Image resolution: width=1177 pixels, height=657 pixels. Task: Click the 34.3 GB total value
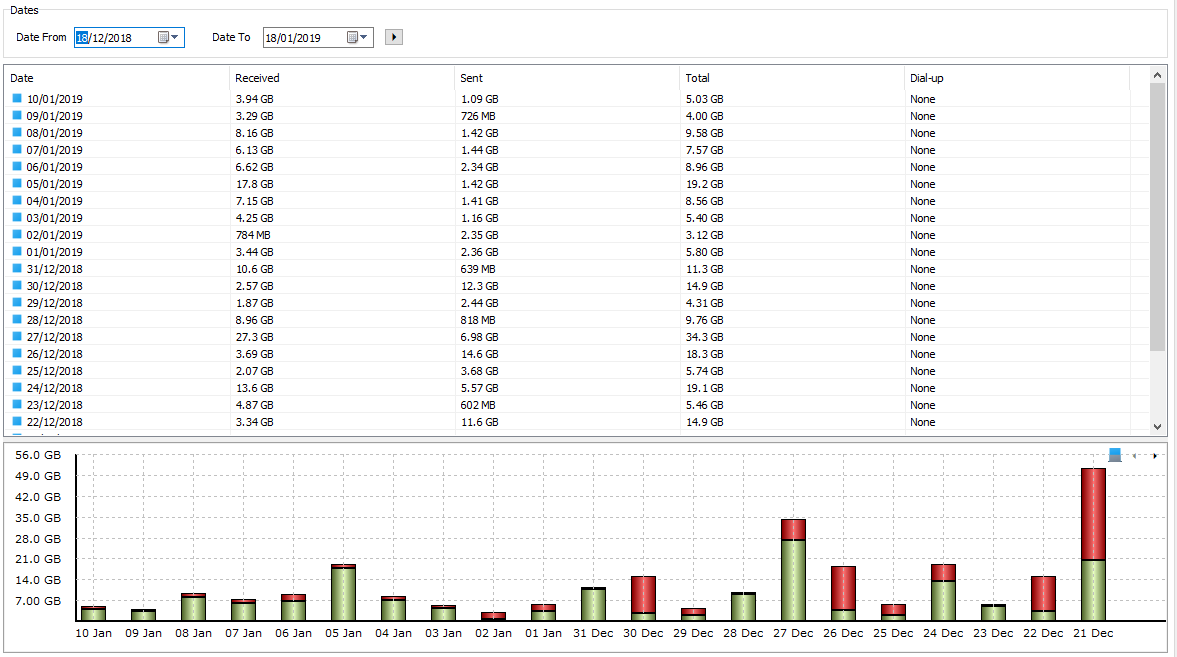(704, 337)
